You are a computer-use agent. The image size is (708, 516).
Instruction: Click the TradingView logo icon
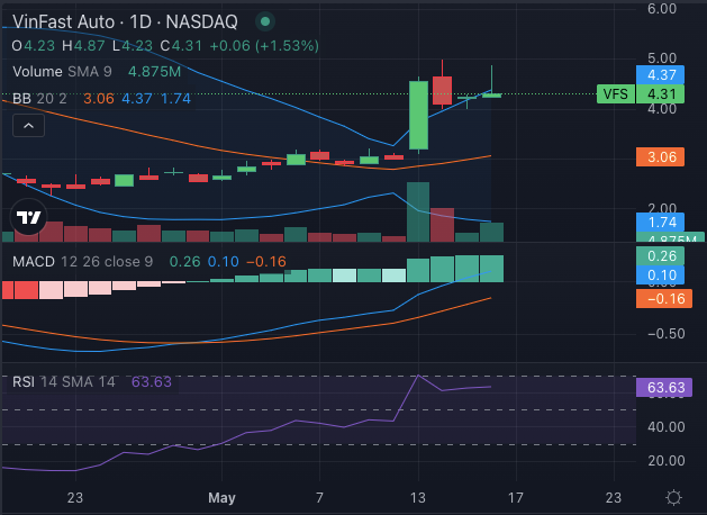point(29,218)
